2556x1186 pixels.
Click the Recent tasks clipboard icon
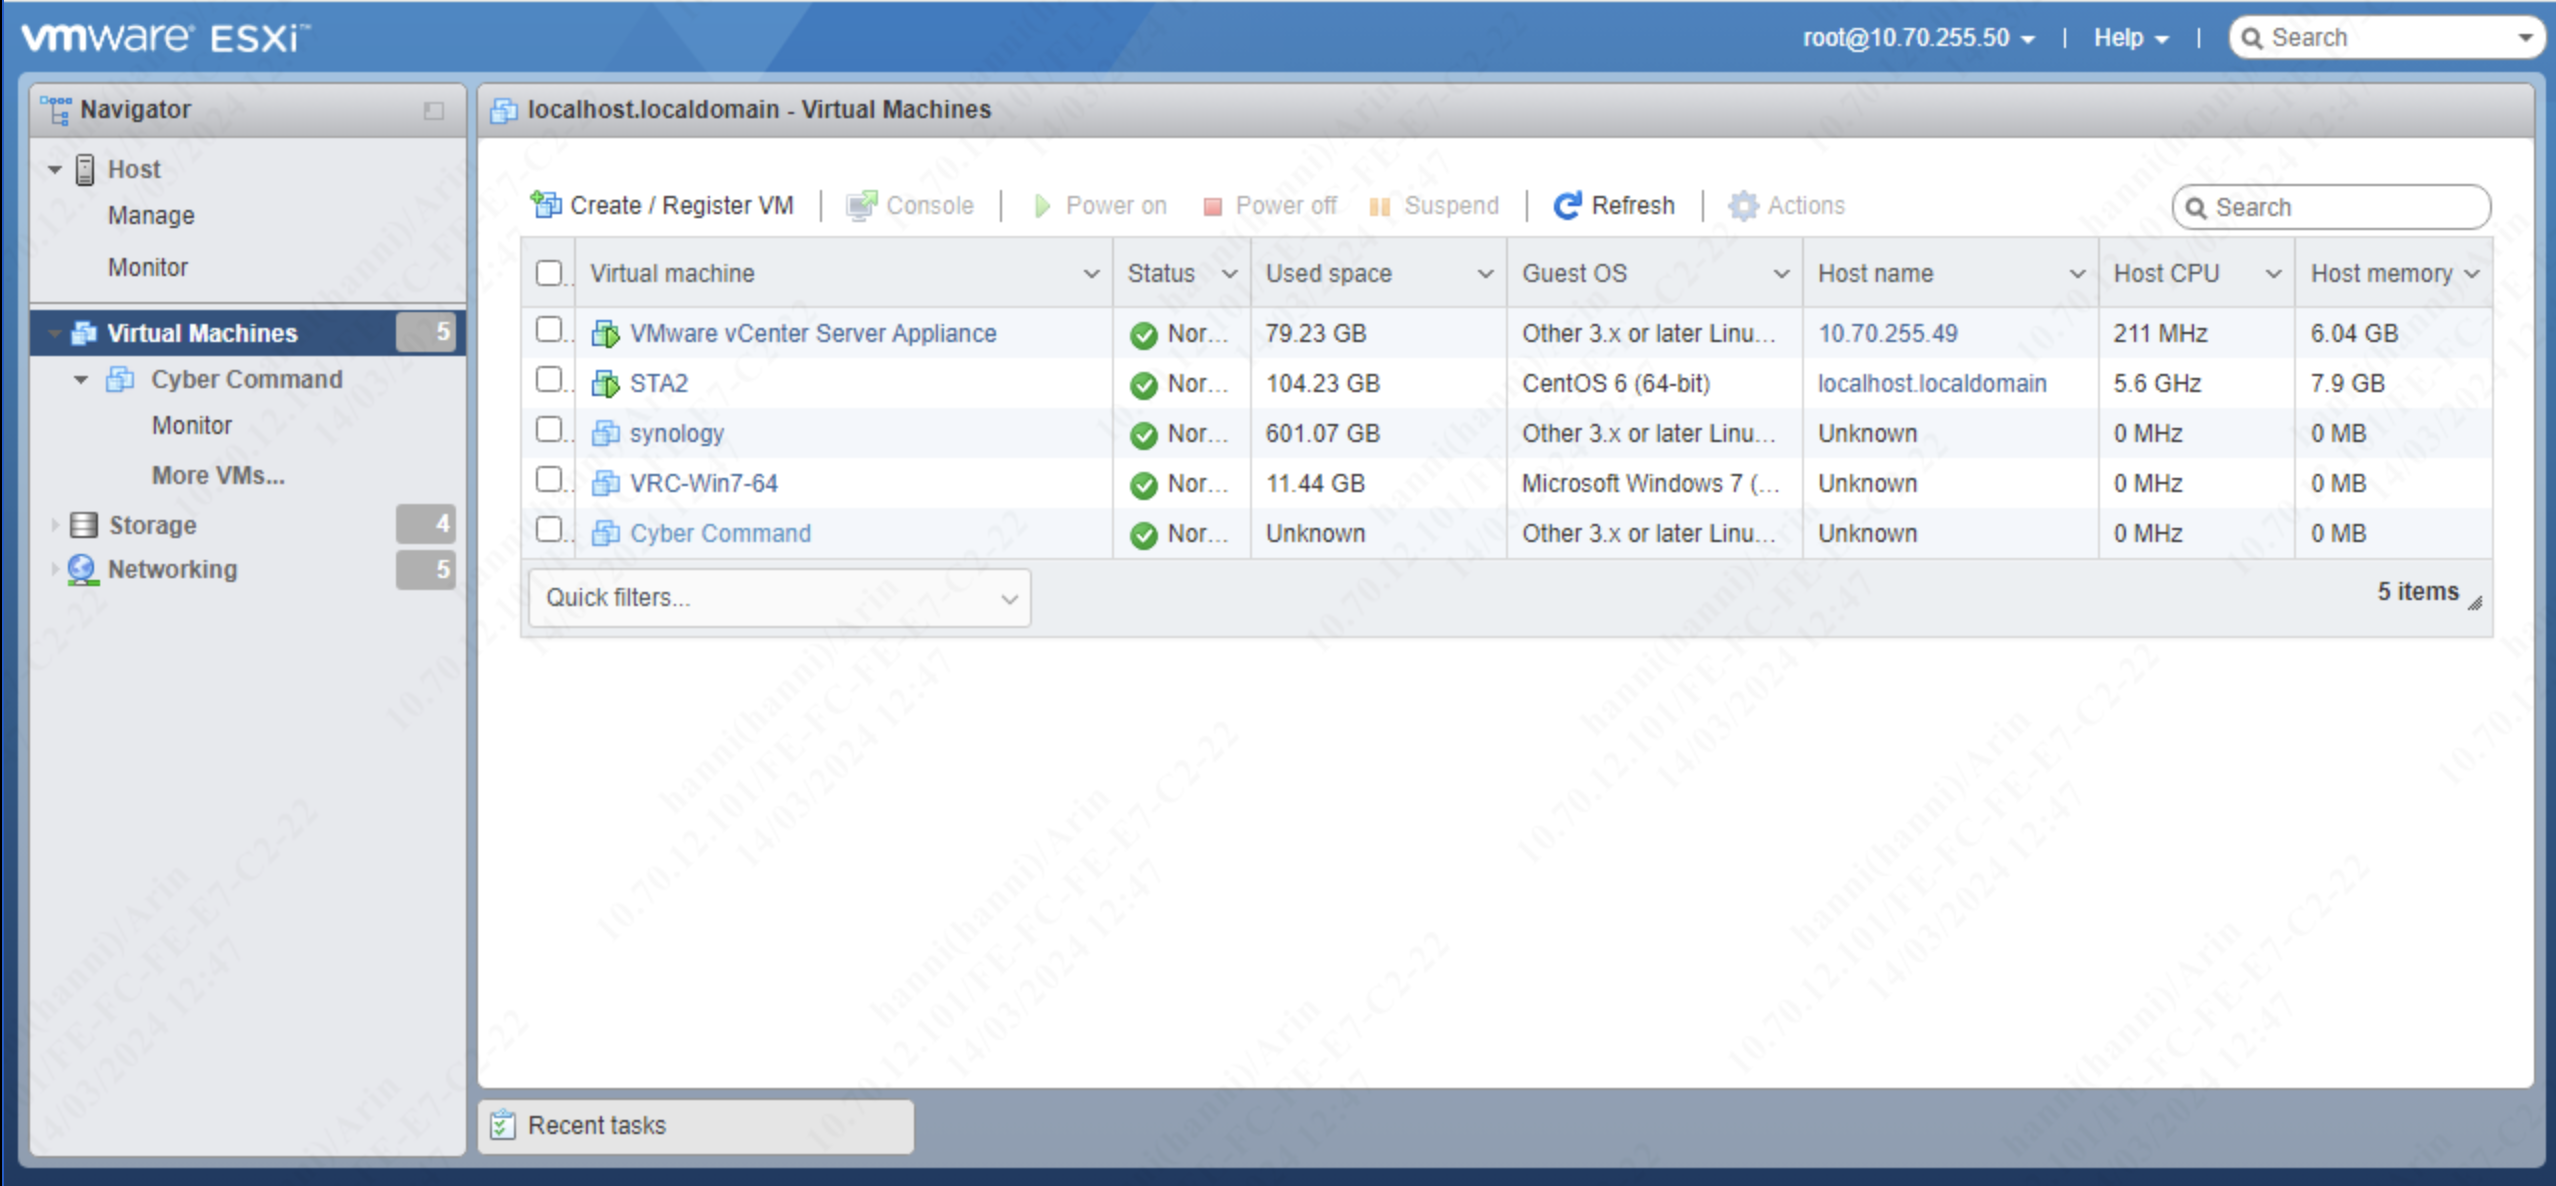[x=504, y=1124]
